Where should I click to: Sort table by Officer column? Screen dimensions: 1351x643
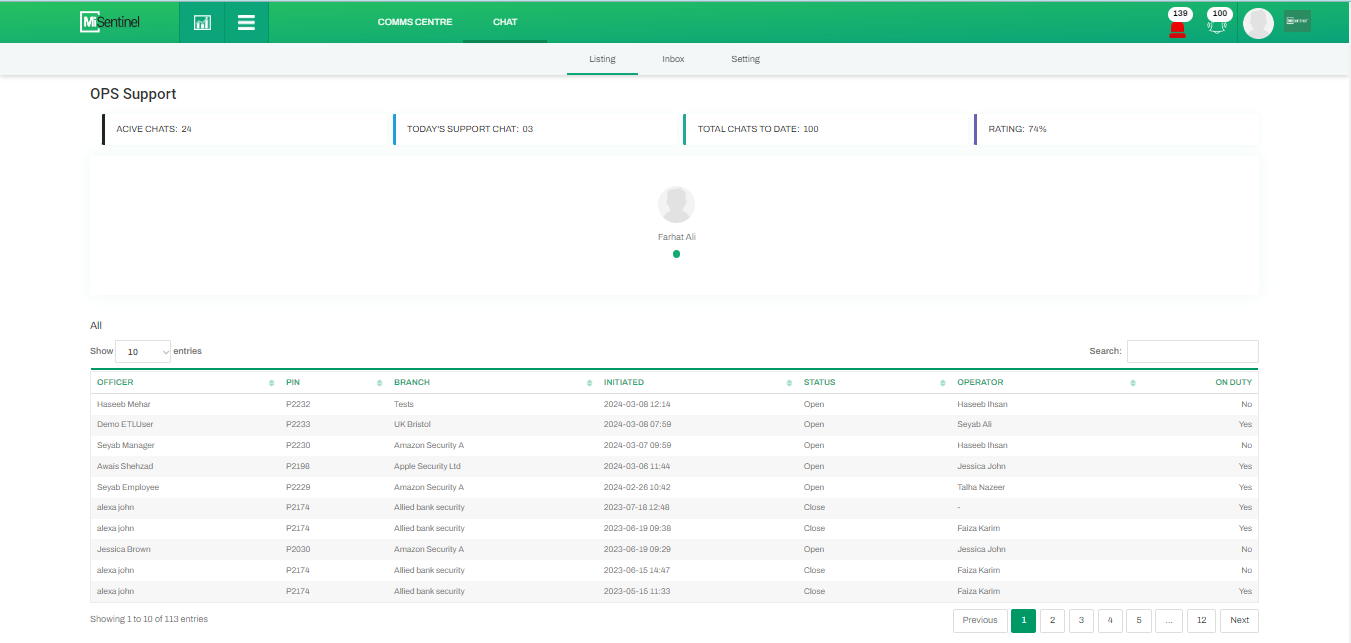coord(115,382)
